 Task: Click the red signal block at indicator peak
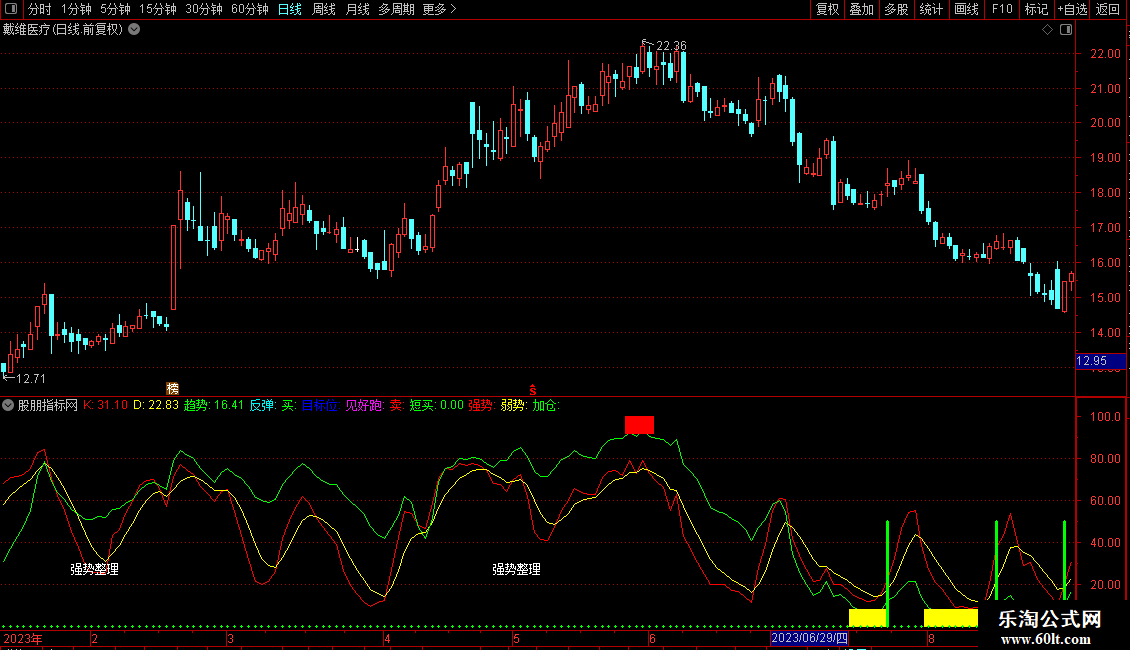(x=639, y=424)
